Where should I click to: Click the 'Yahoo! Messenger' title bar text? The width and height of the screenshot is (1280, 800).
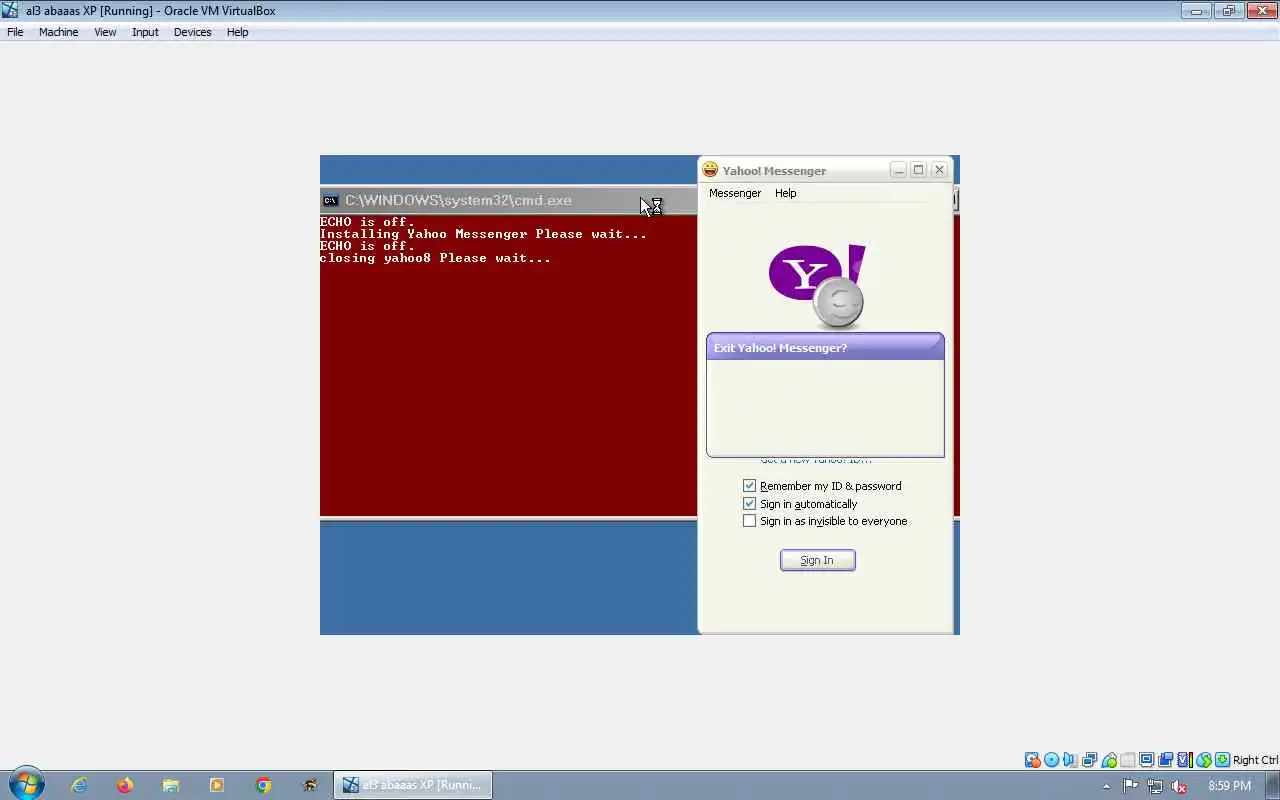point(774,171)
